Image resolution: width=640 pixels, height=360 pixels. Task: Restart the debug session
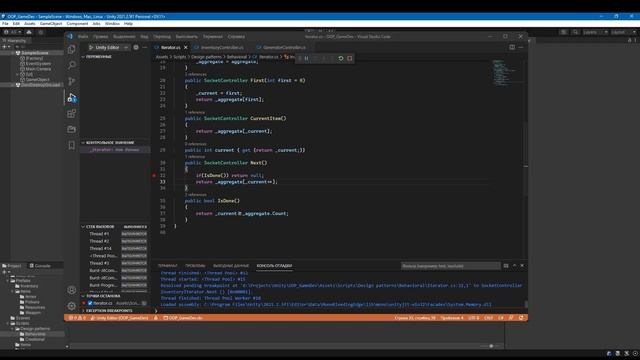(x=341, y=58)
